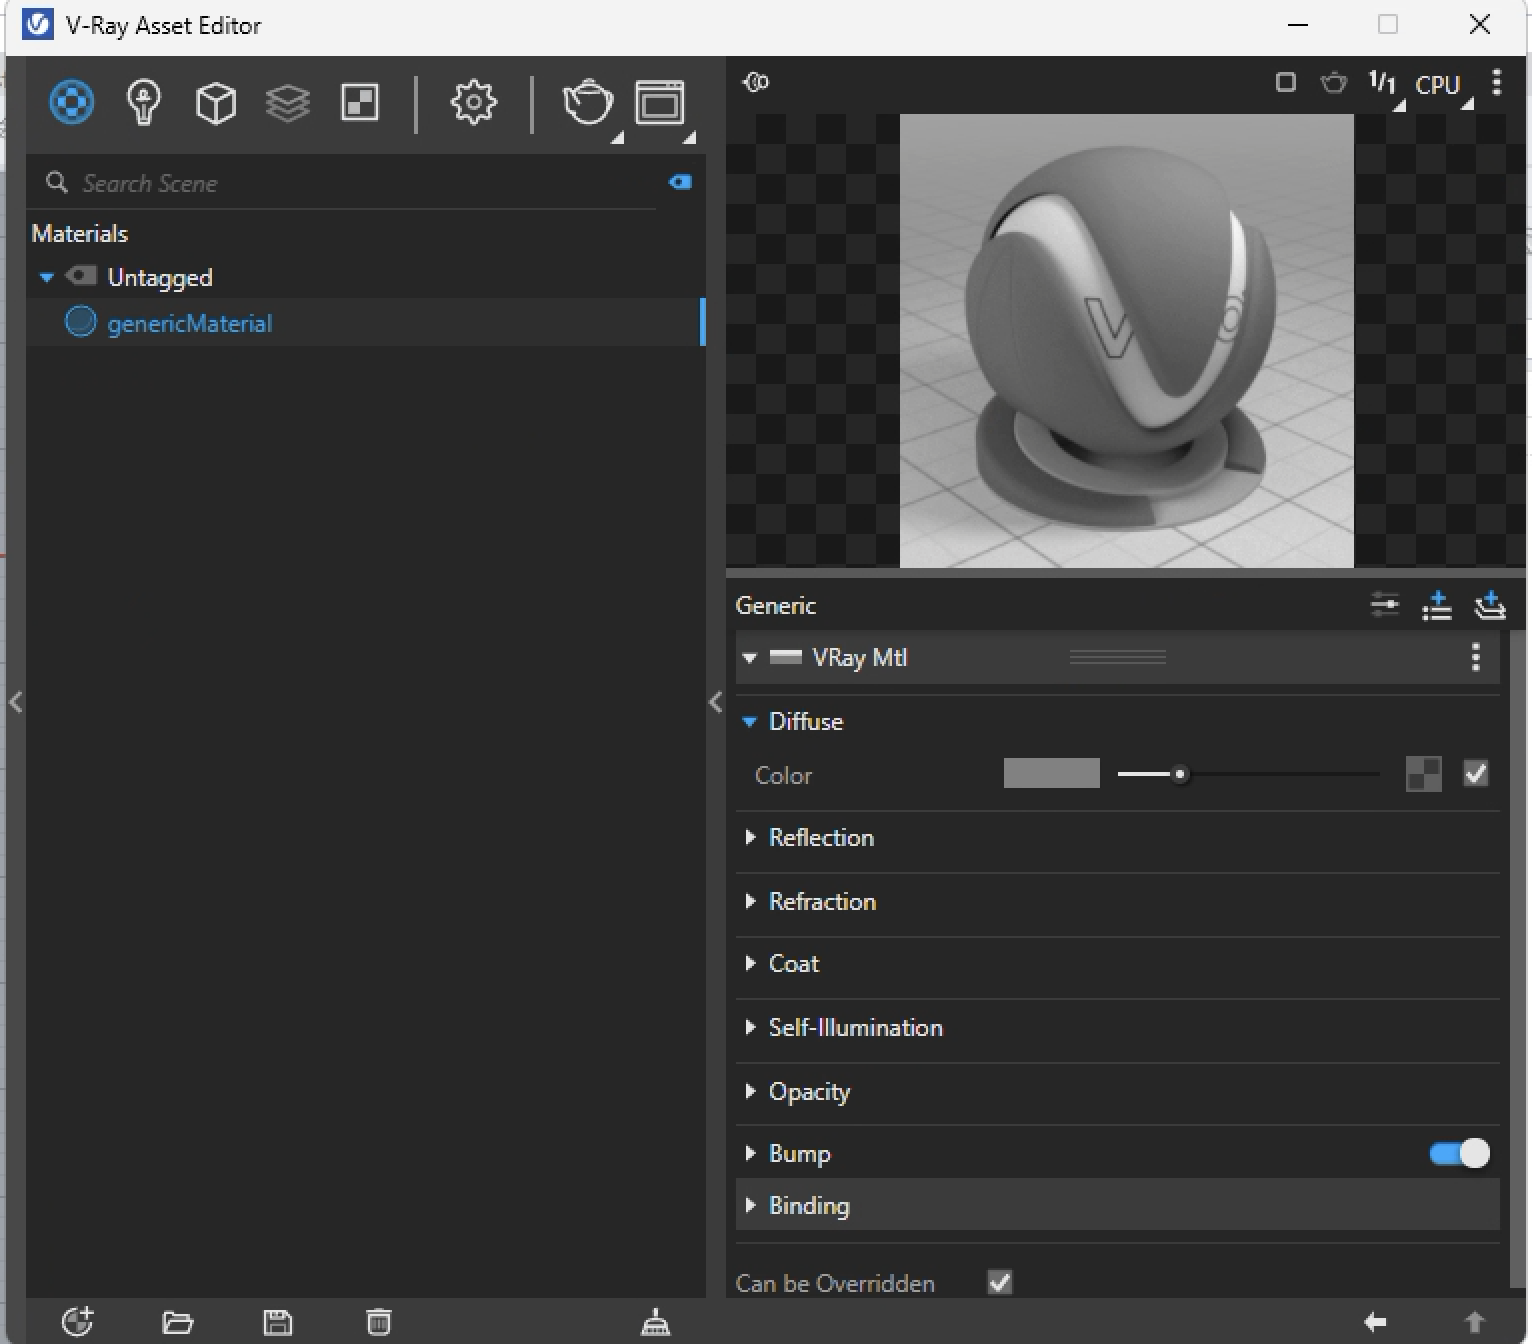The image size is (1532, 1344).
Task: Close the V-Ray Asset Editor window
Action: click(x=1480, y=25)
